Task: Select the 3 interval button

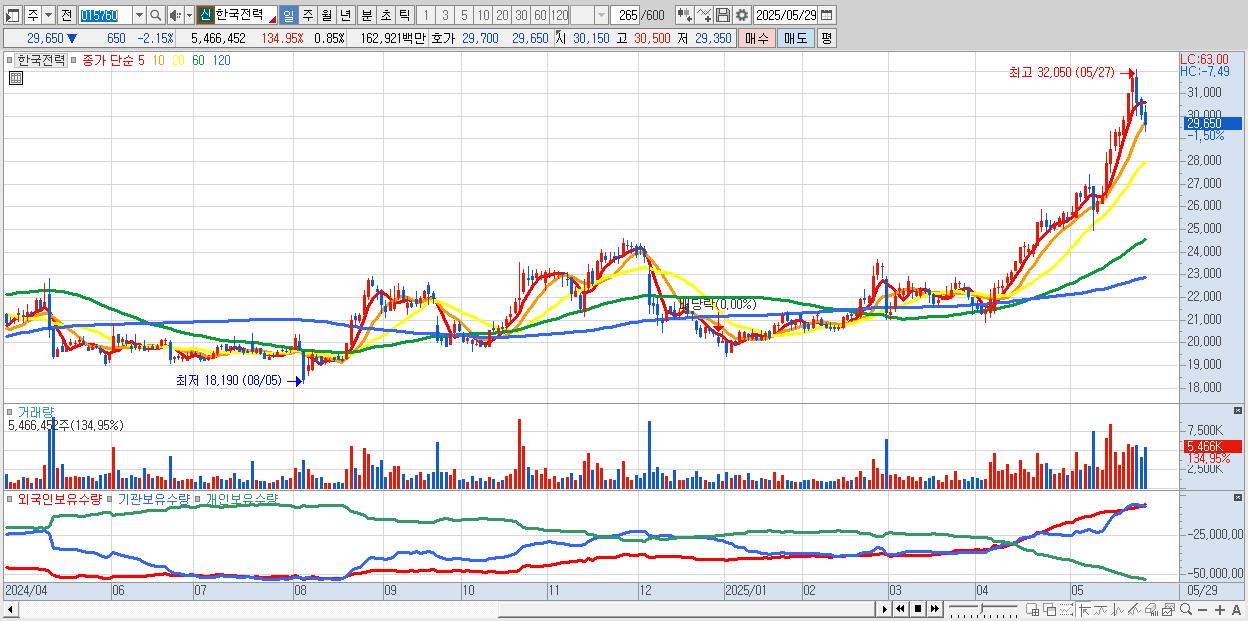Action: click(445, 15)
